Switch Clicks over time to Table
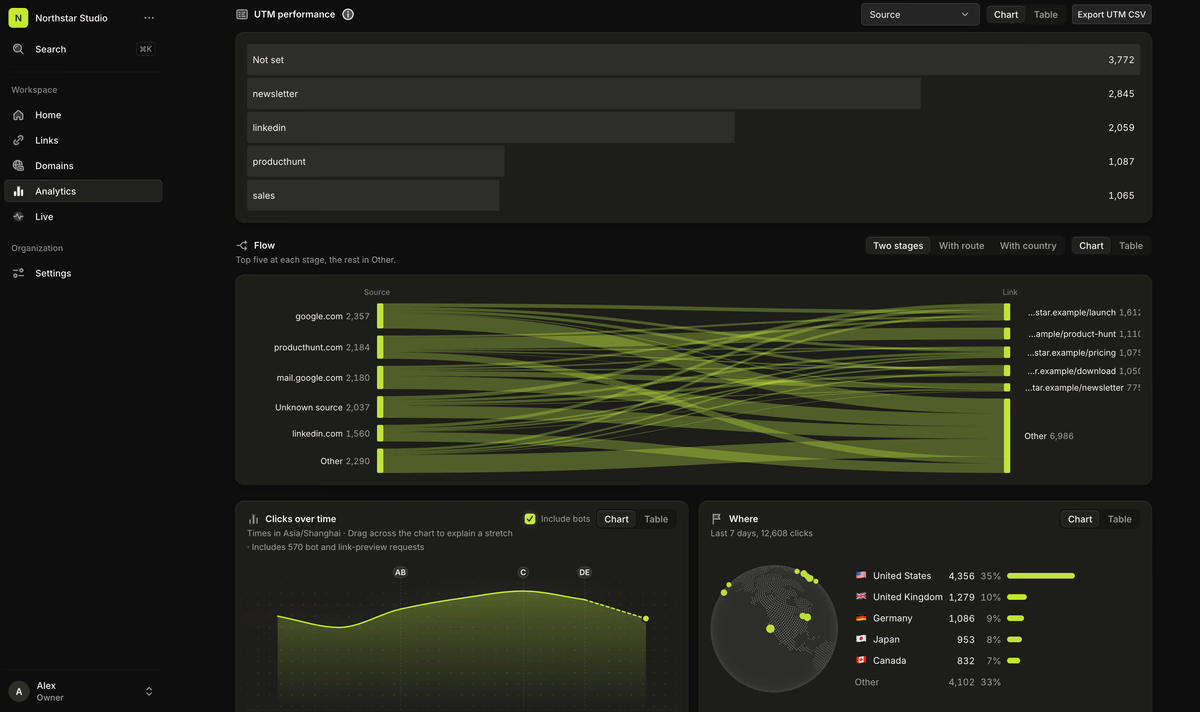The height and width of the screenshot is (712, 1200). pos(656,519)
